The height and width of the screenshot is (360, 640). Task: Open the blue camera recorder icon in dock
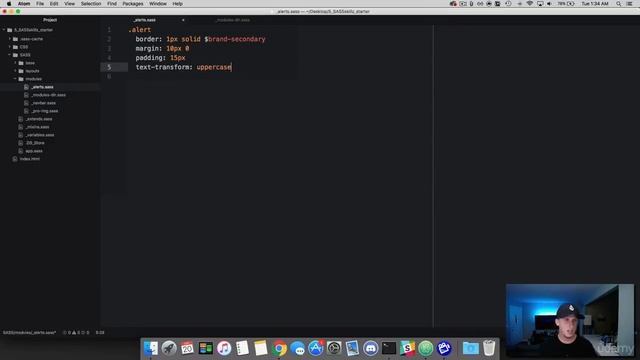tap(444, 348)
